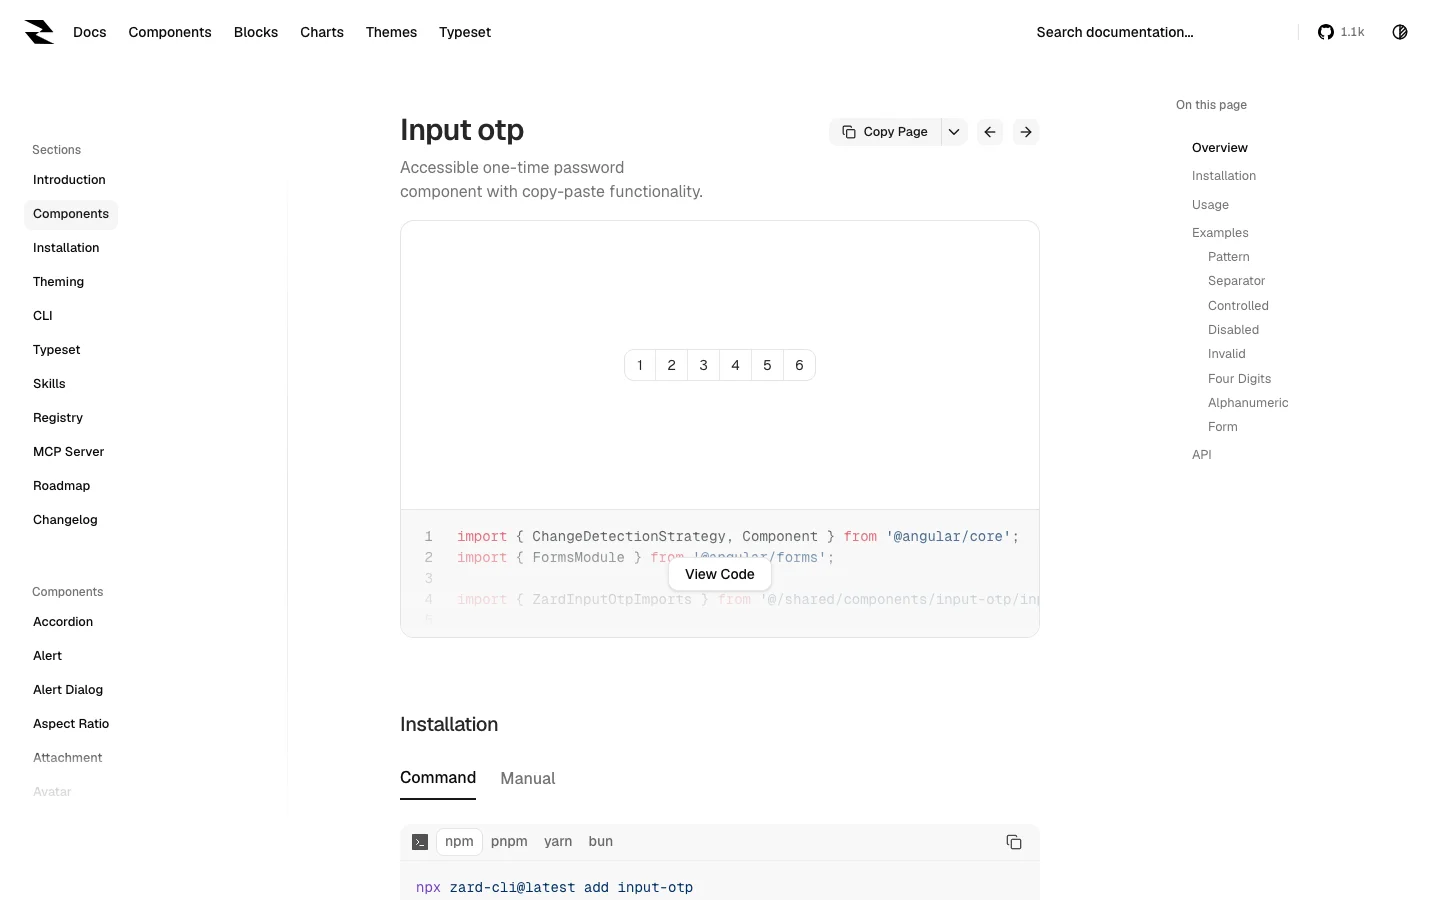This screenshot has width=1440, height=900.
Task: Click the terminal icon beside npm
Action: point(420,842)
